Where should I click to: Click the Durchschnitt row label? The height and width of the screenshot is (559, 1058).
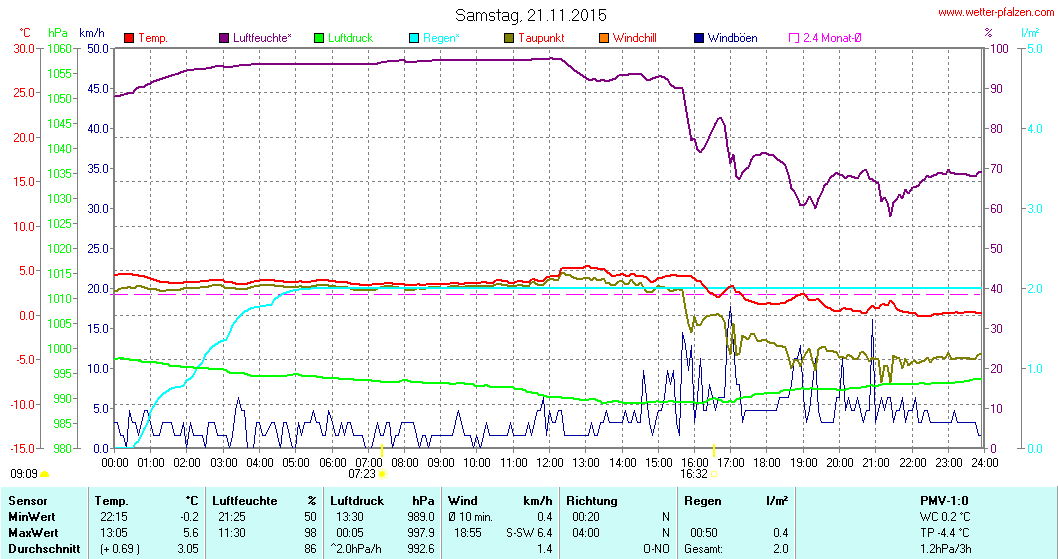tap(44, 549)
